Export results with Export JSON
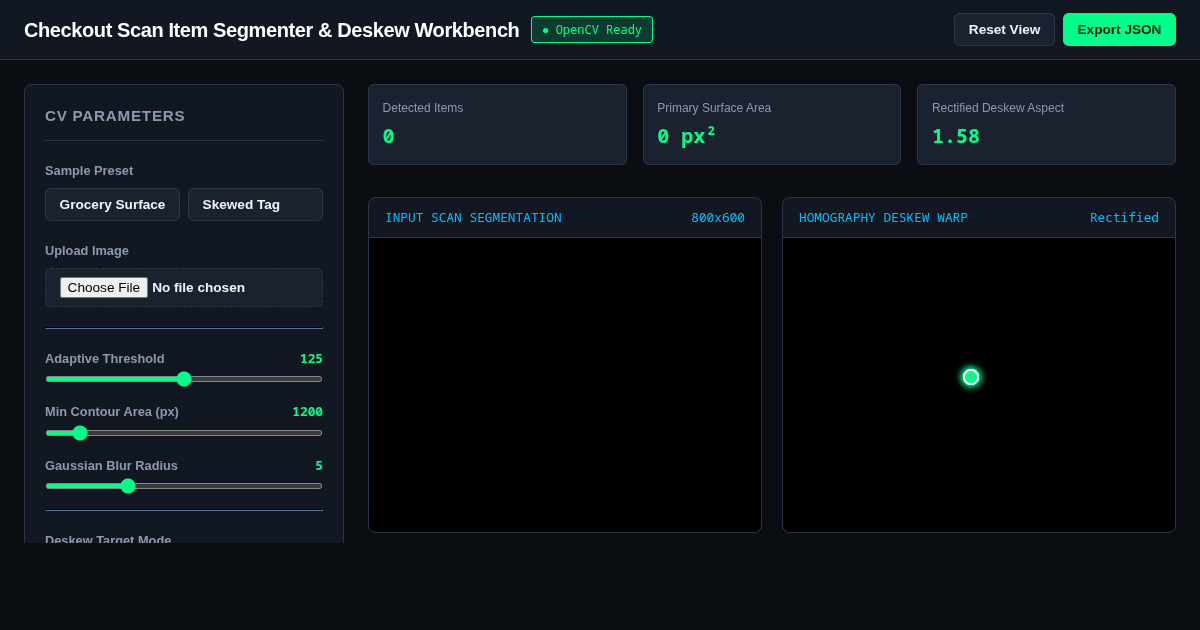Screen dimensions: 1200x630 [x=1119, y=30]
